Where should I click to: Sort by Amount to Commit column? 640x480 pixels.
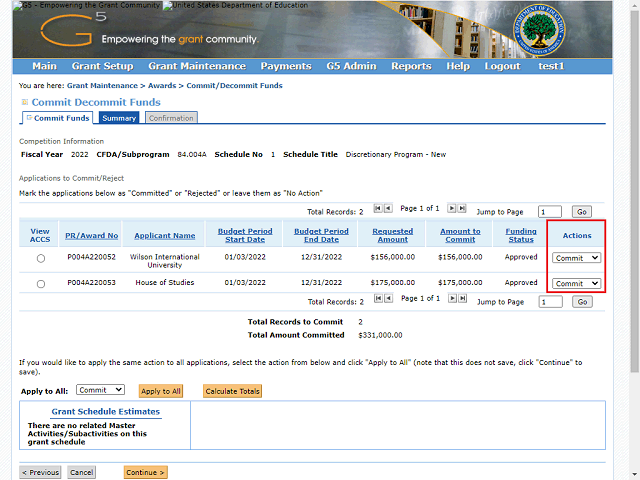(x=460, y=235)
